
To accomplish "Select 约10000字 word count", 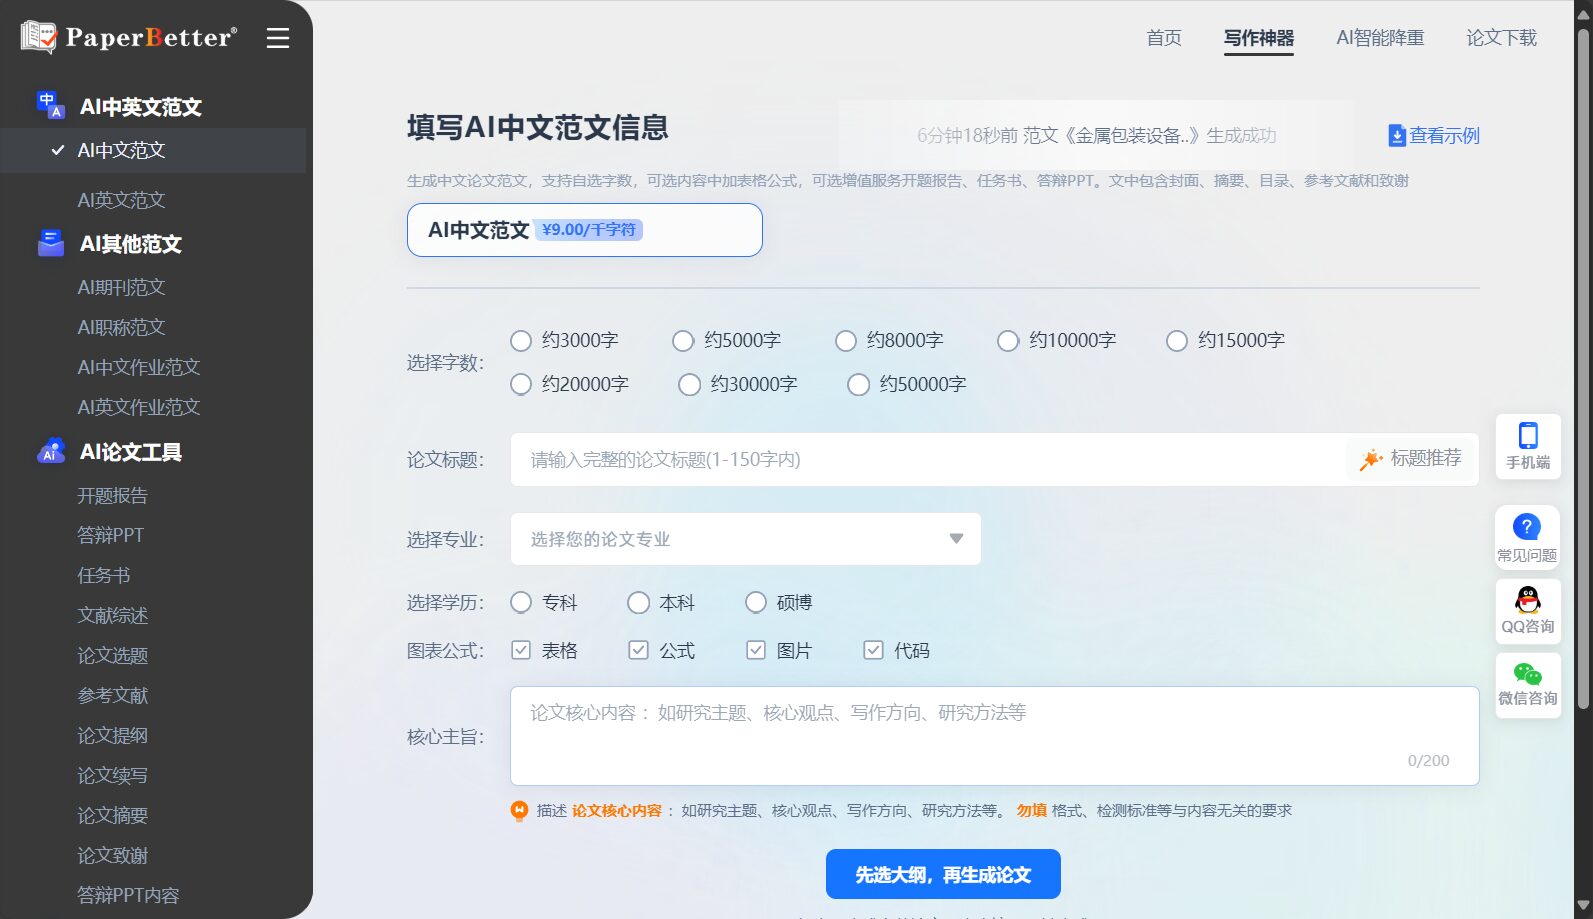I will (1008, 341).
